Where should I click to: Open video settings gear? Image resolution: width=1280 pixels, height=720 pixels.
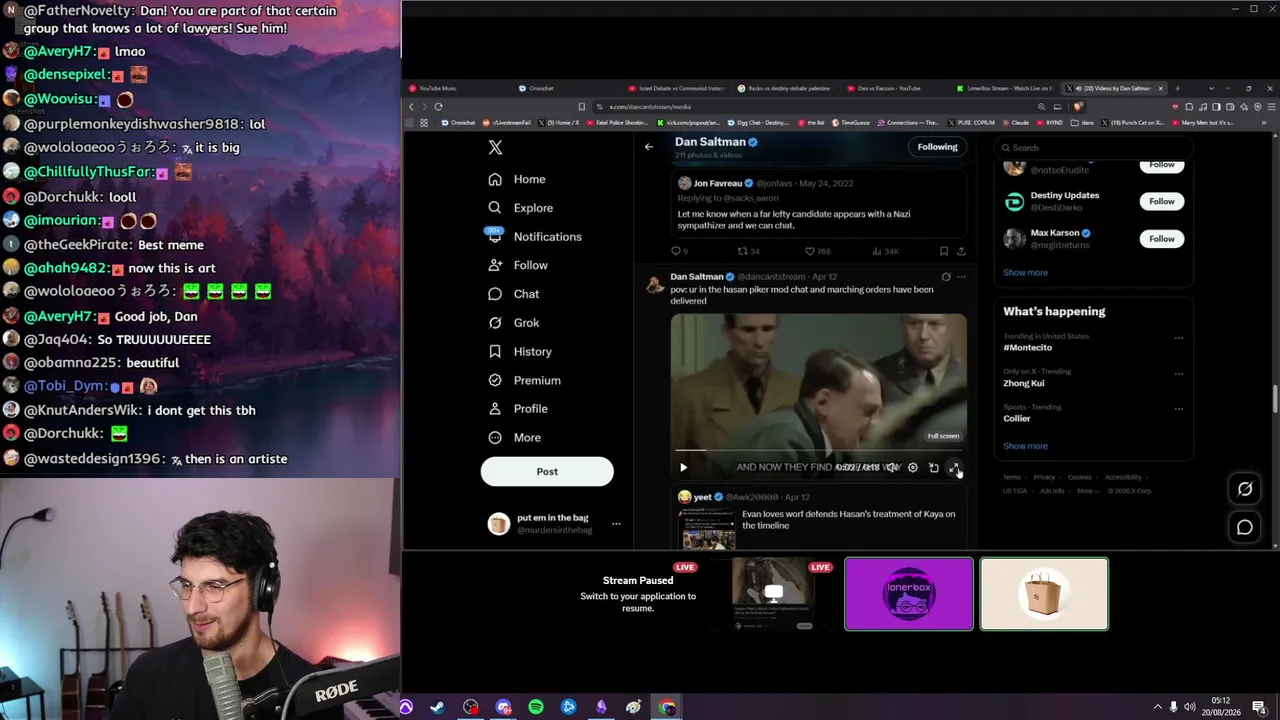point(912,467)
